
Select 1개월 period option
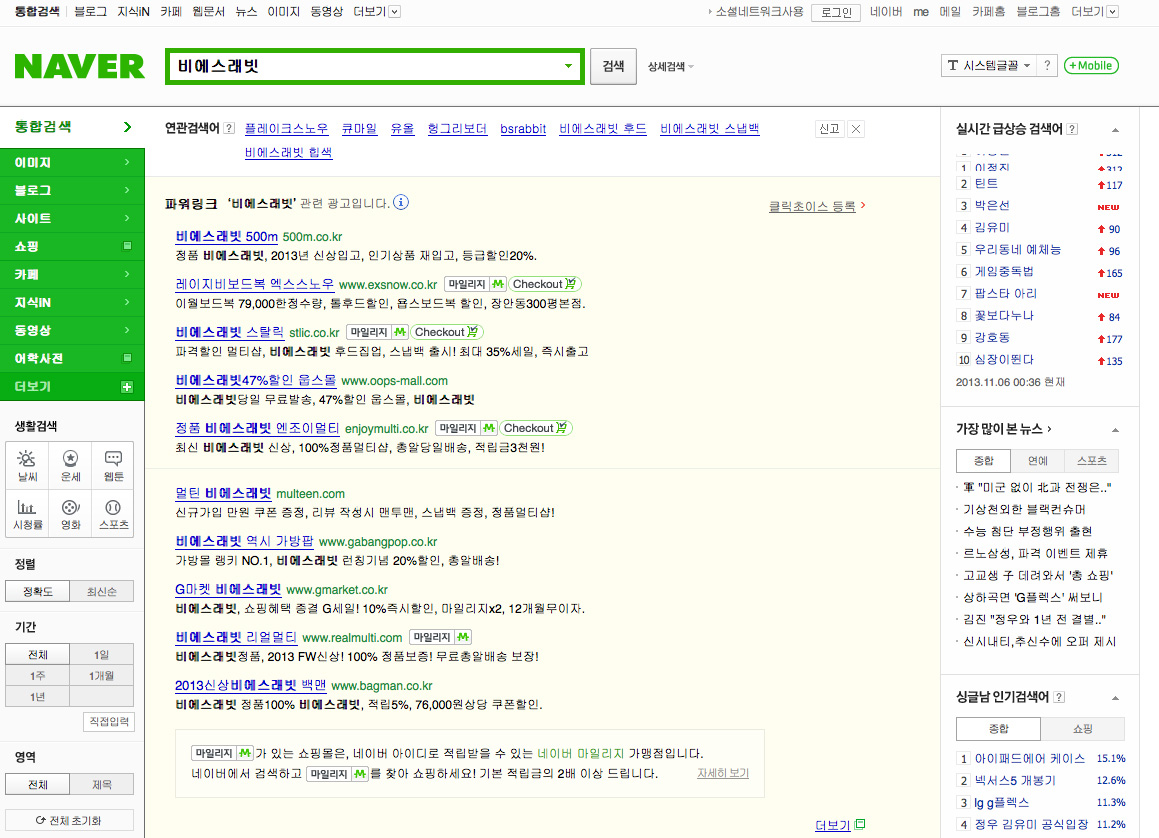click(x=102, y=675)
